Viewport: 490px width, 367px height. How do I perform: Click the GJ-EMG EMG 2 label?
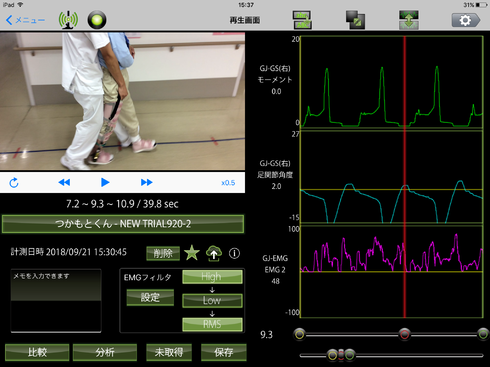[275, 264]
